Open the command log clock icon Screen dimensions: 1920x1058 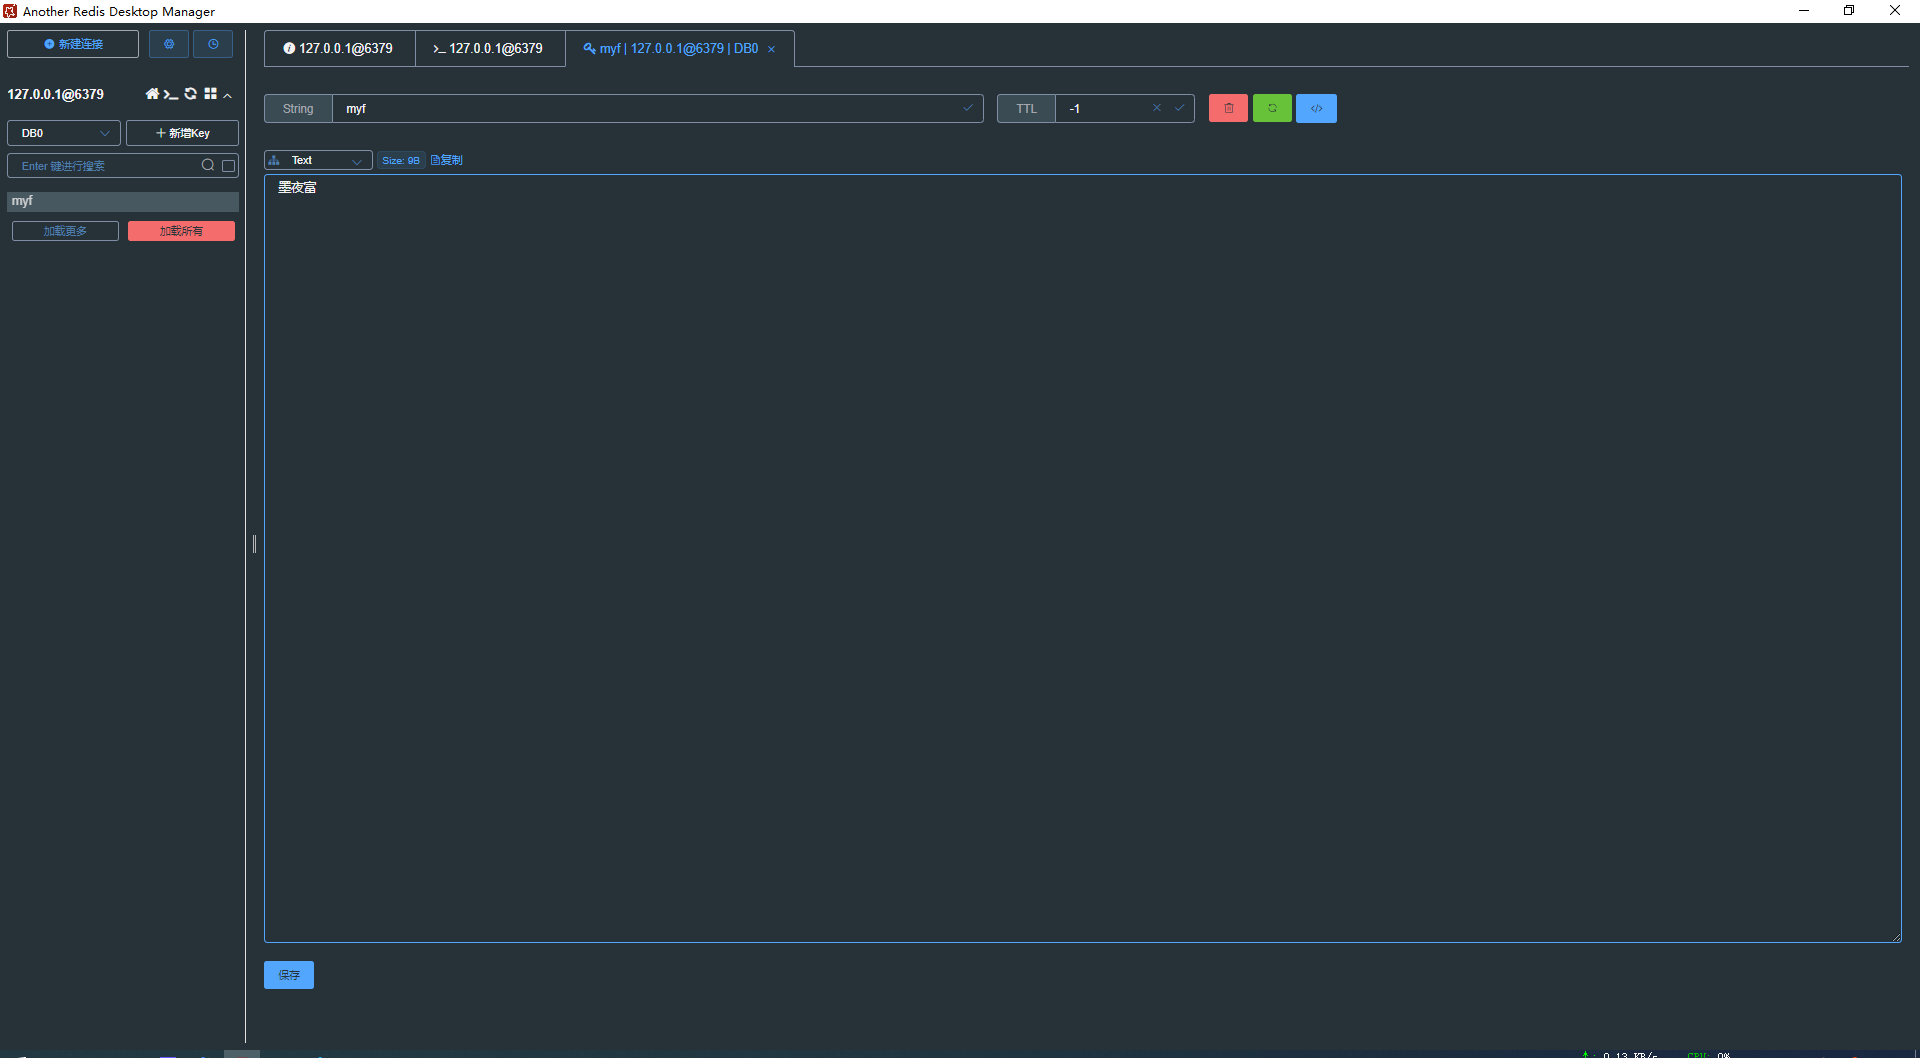(x=213, y=44)
